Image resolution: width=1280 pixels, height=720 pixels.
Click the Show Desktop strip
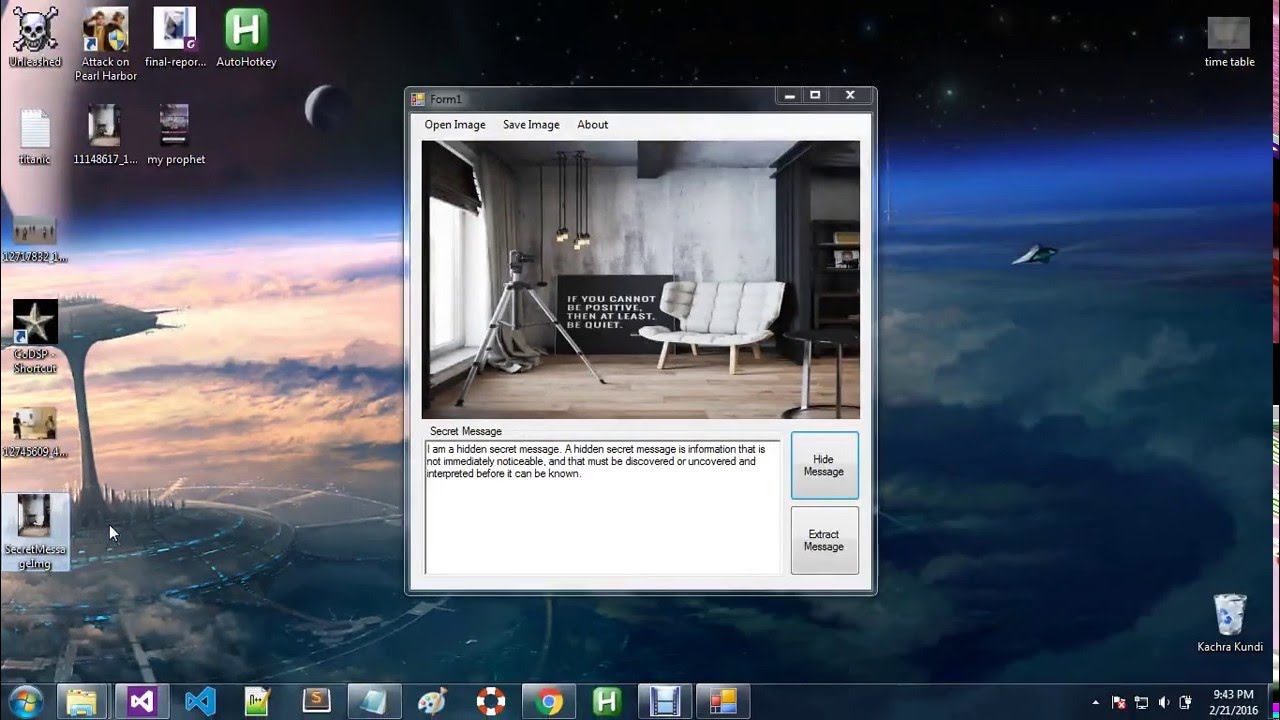click(1274, 702)
